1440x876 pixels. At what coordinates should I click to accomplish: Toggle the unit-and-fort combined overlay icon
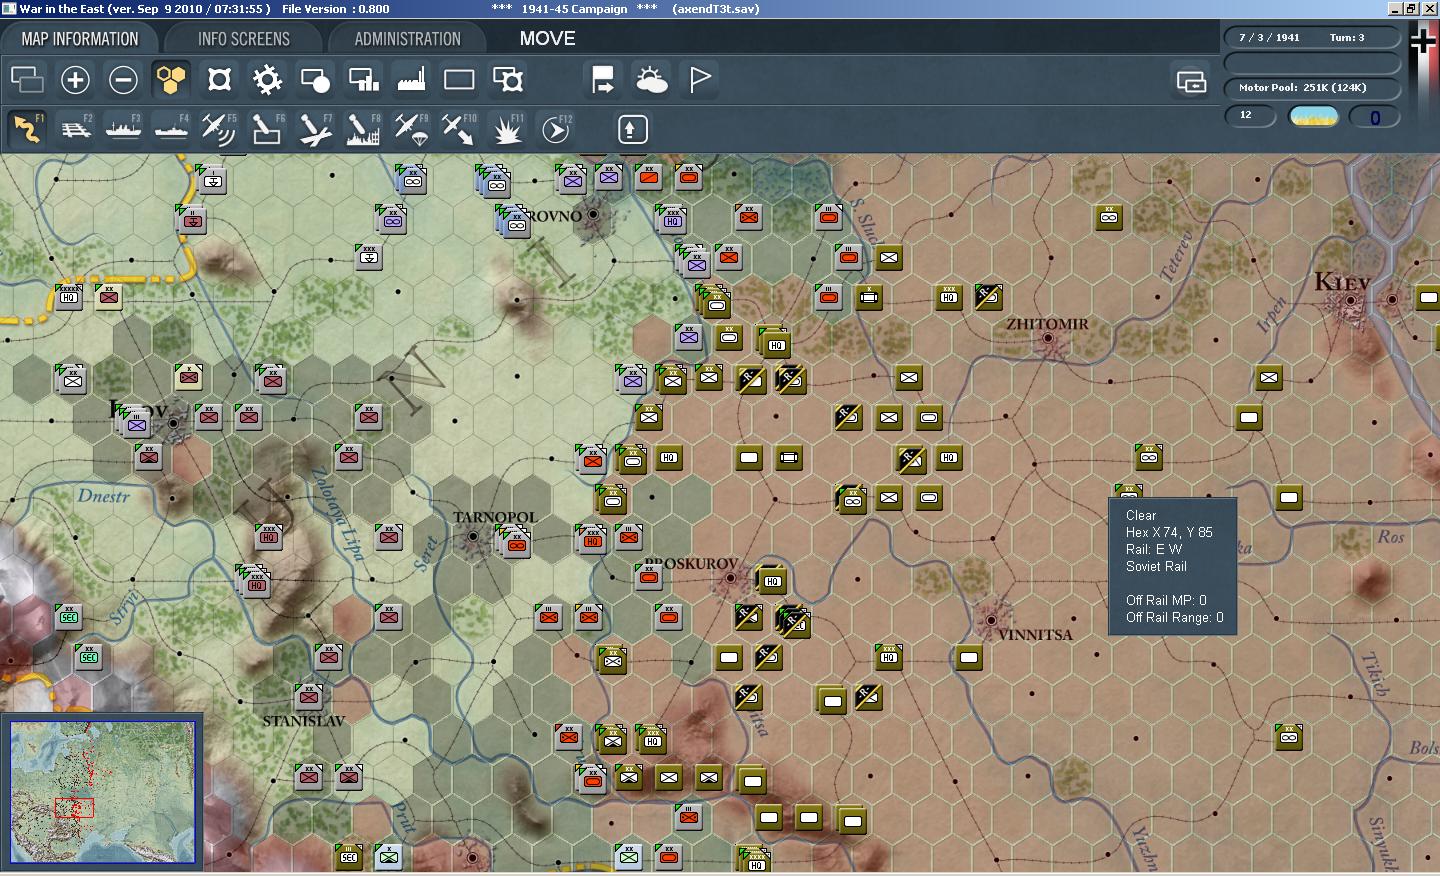(508, 79)
